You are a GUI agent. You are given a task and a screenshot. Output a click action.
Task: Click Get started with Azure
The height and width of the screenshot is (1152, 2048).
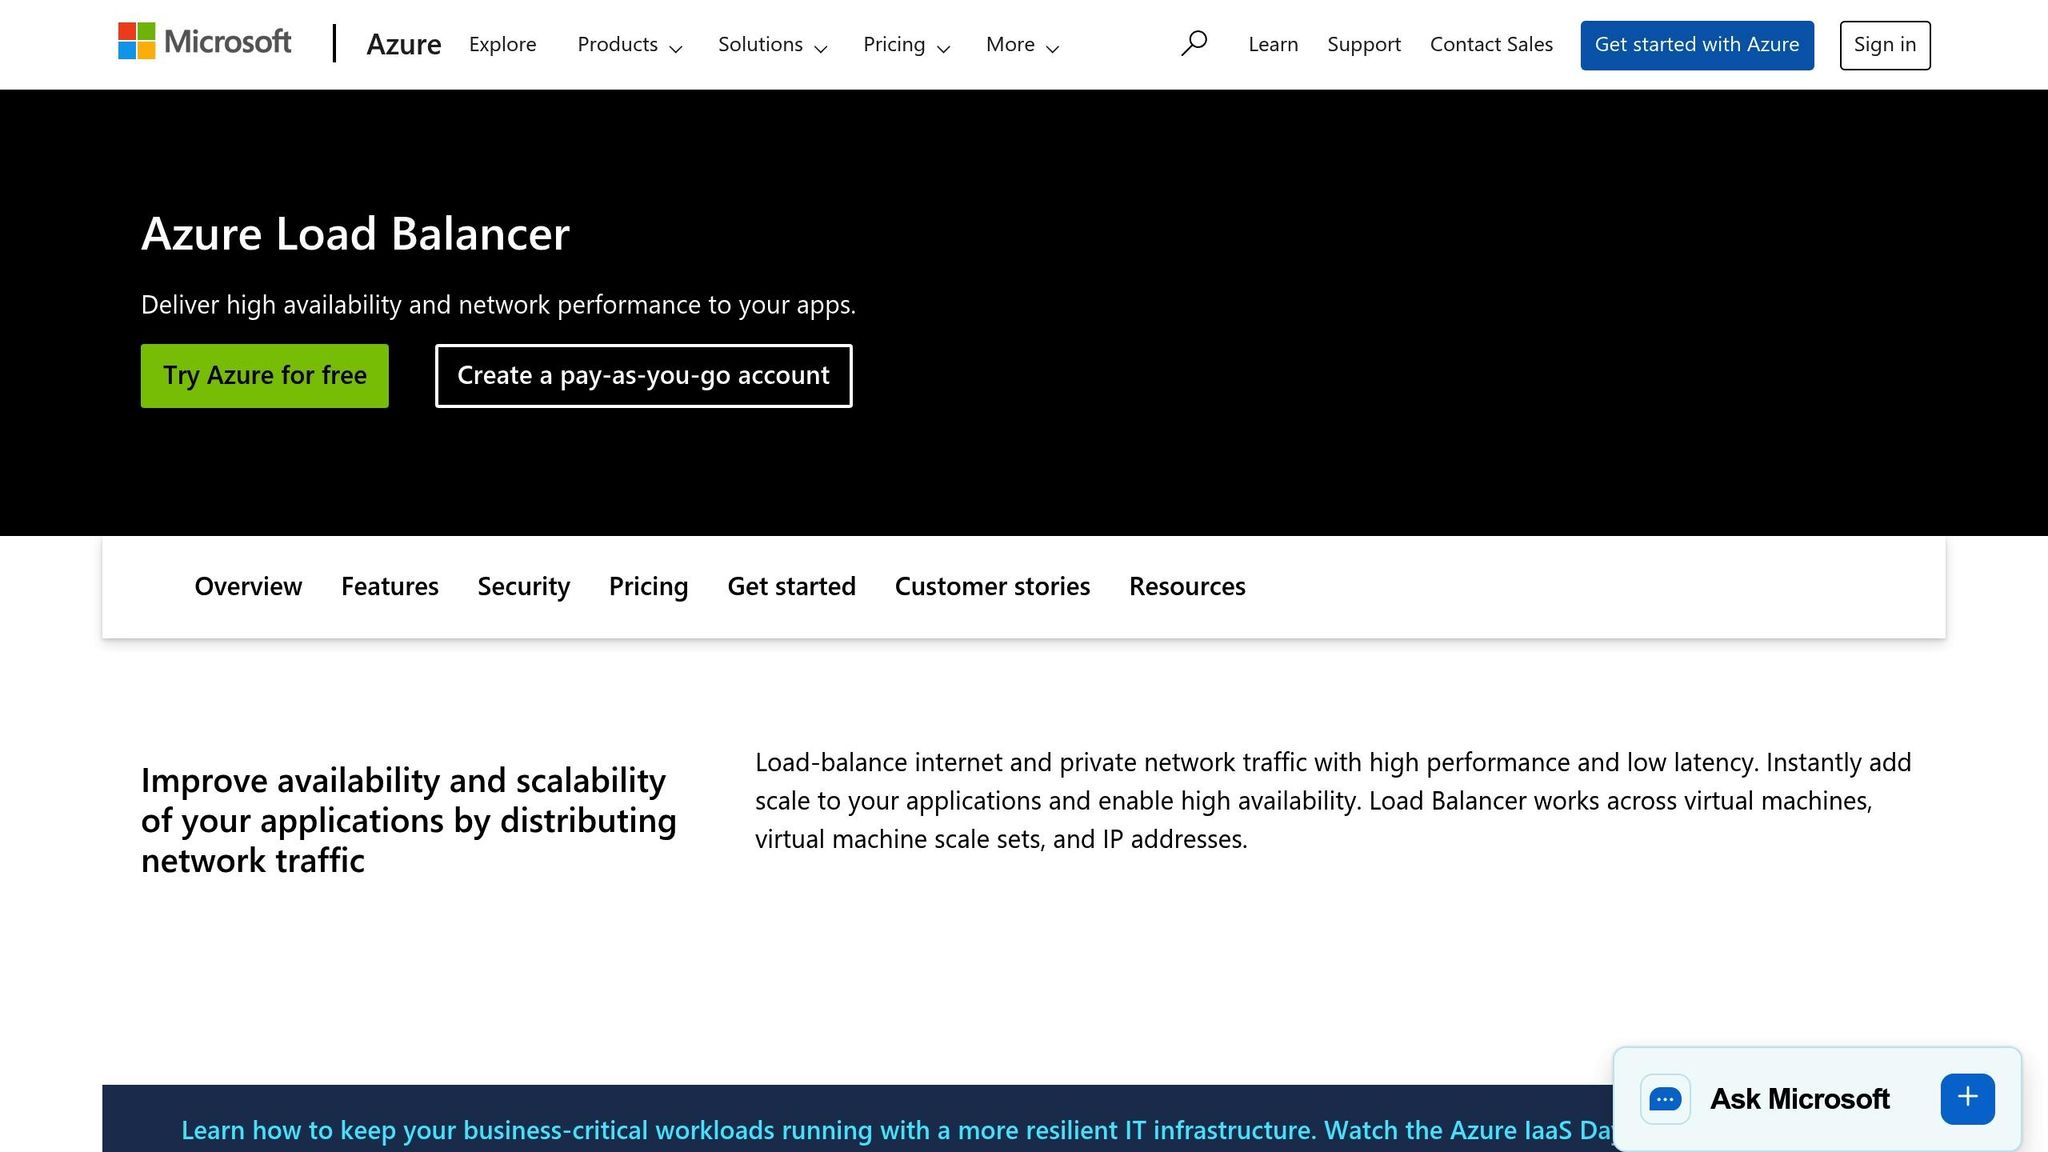coord(1697,44)
